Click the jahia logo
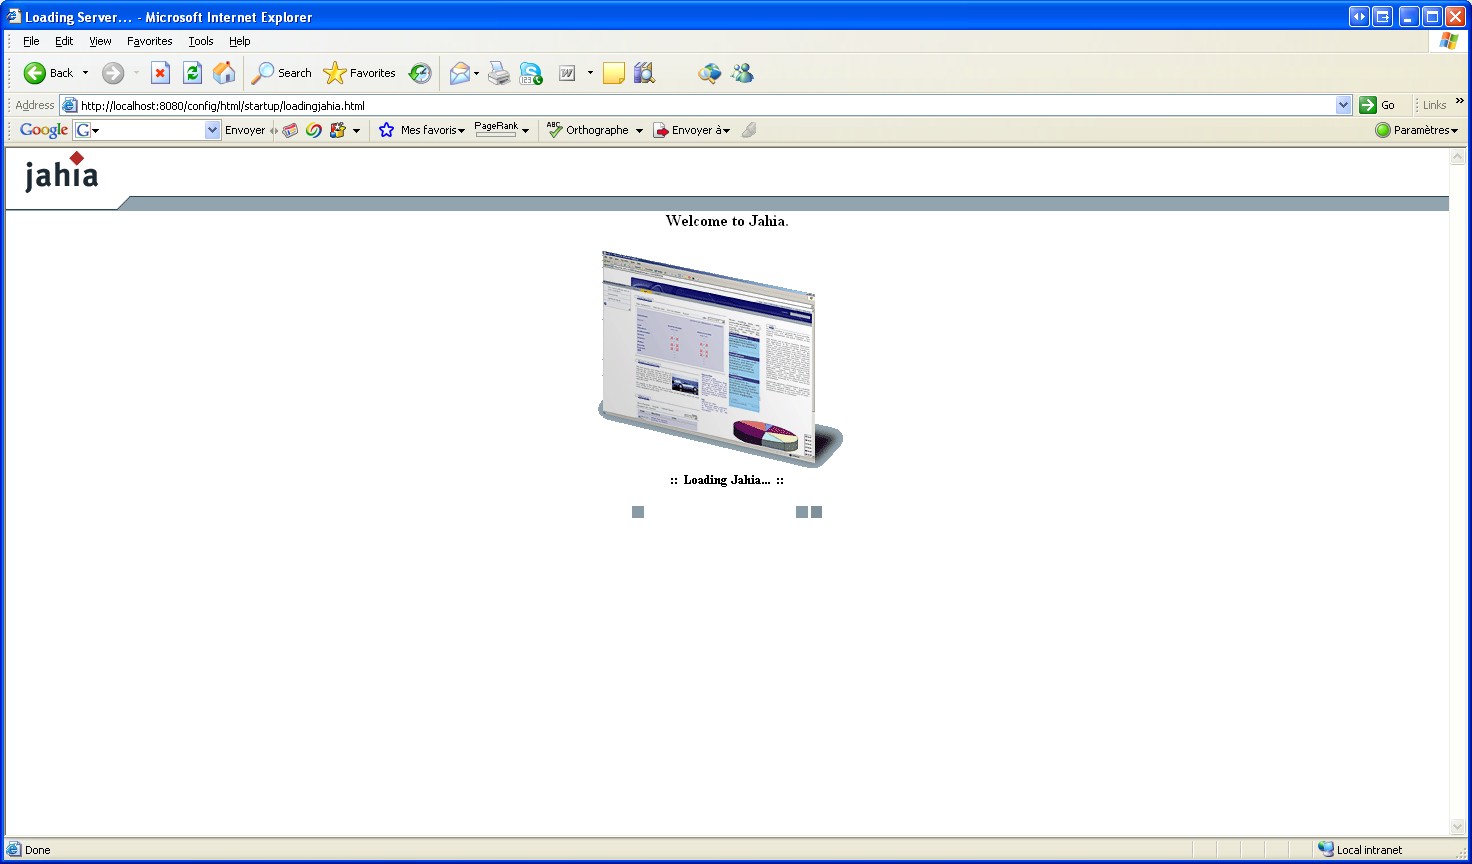 click(62, 172)
